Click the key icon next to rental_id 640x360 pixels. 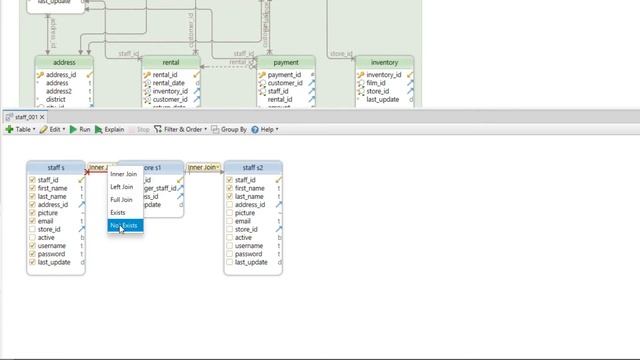coord(147,75)
